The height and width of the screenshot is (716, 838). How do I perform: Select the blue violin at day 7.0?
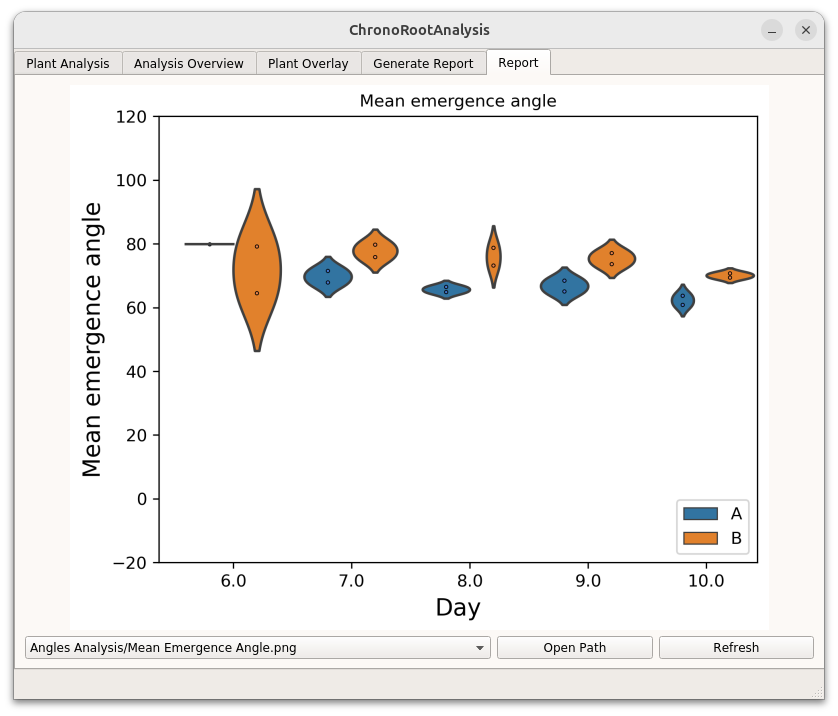(328, 277)
